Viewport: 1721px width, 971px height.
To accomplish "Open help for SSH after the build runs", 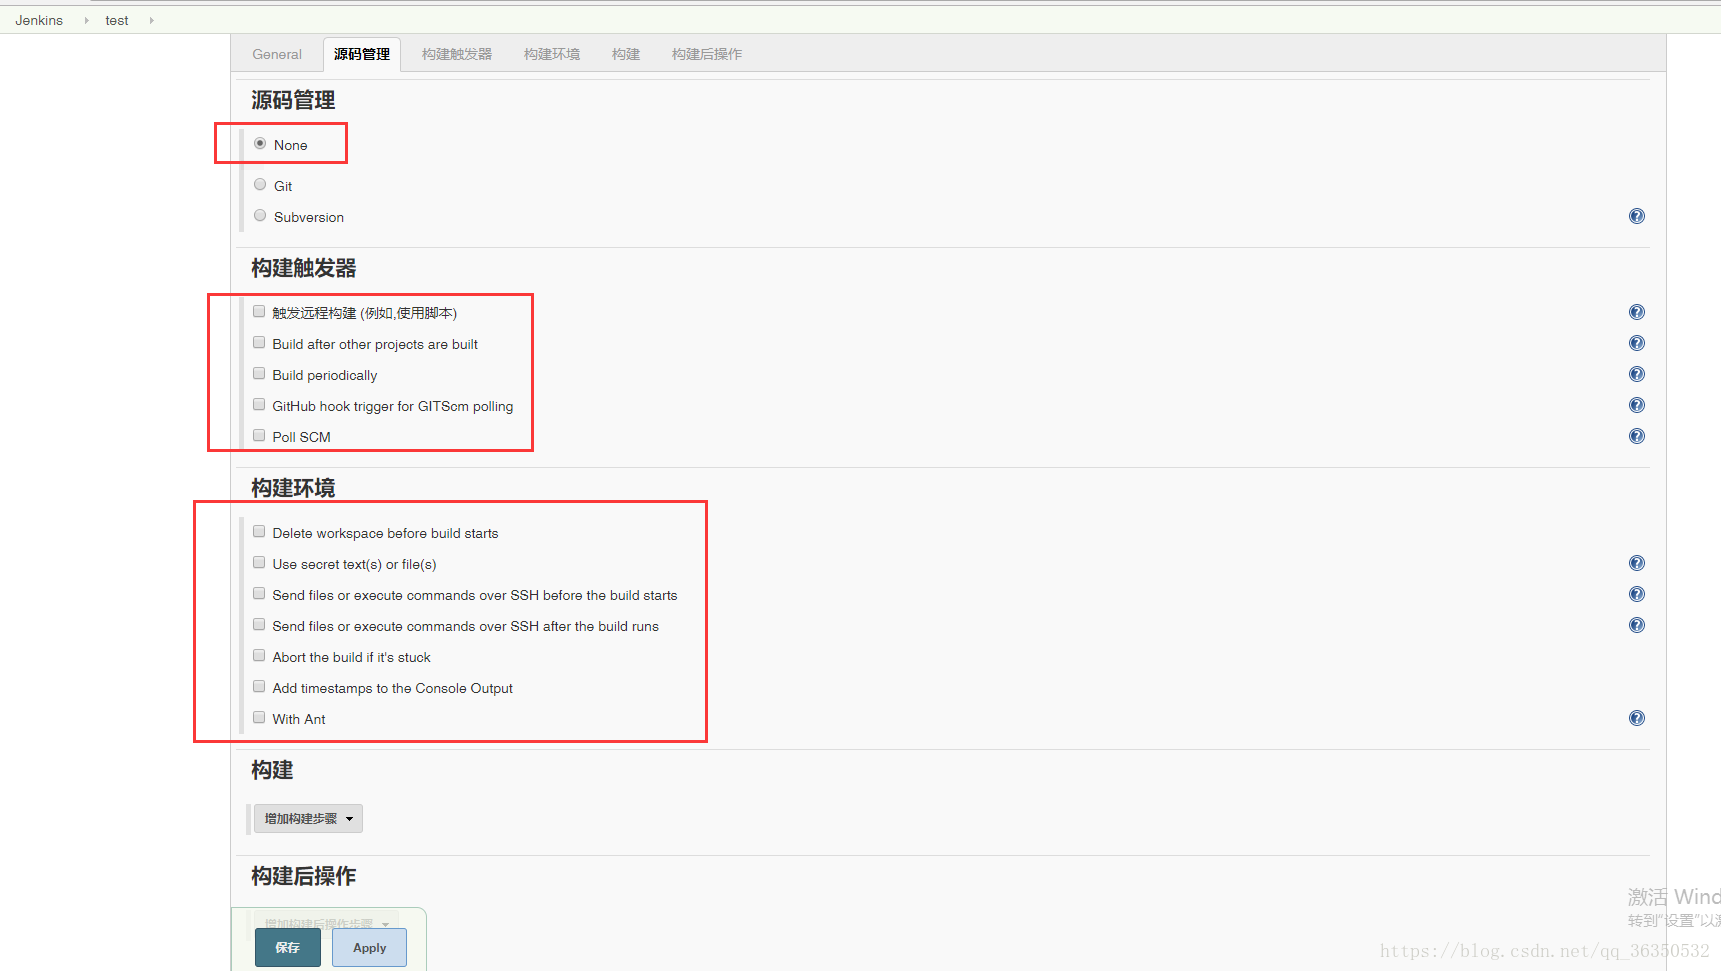I will [1637, 625].
